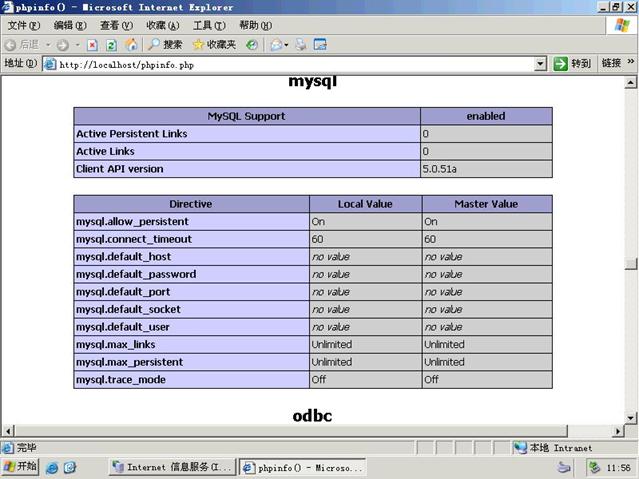Open the 工具(T) menu
This screenshot has width=639, height=479.
coord(209,26)
